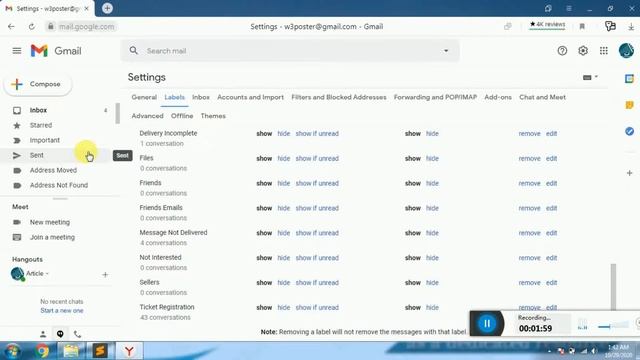Click the Gmail logo
The height and width of the screenshot is (360, 640).
tap(56, 51)
